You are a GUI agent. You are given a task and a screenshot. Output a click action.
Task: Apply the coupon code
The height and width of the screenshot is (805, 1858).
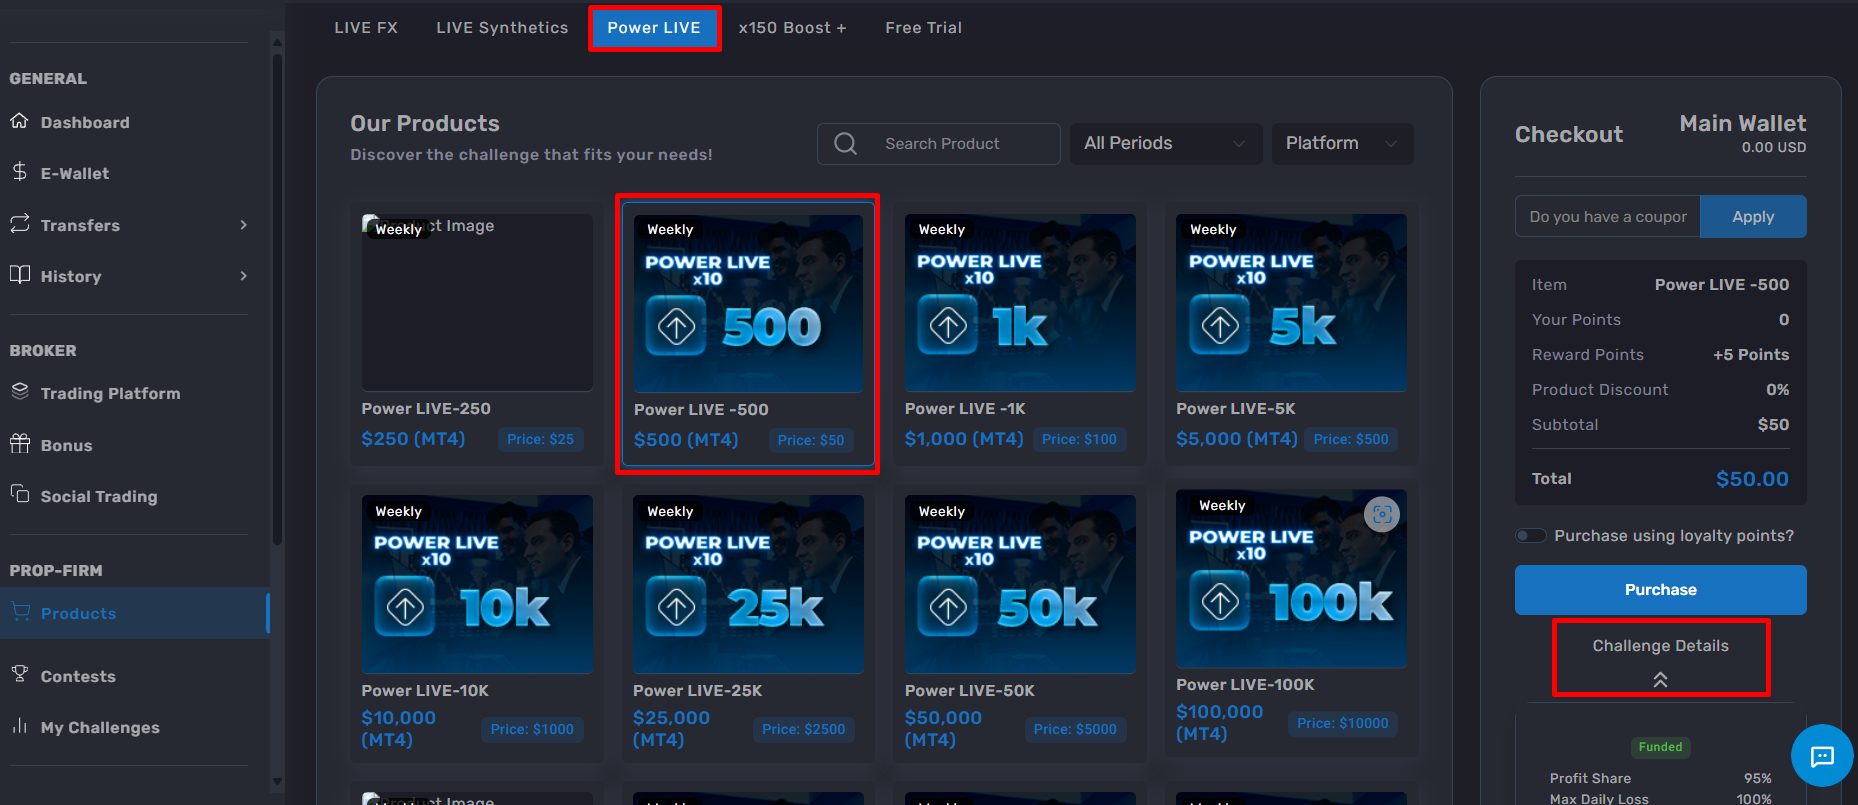tap(1753, 216)
